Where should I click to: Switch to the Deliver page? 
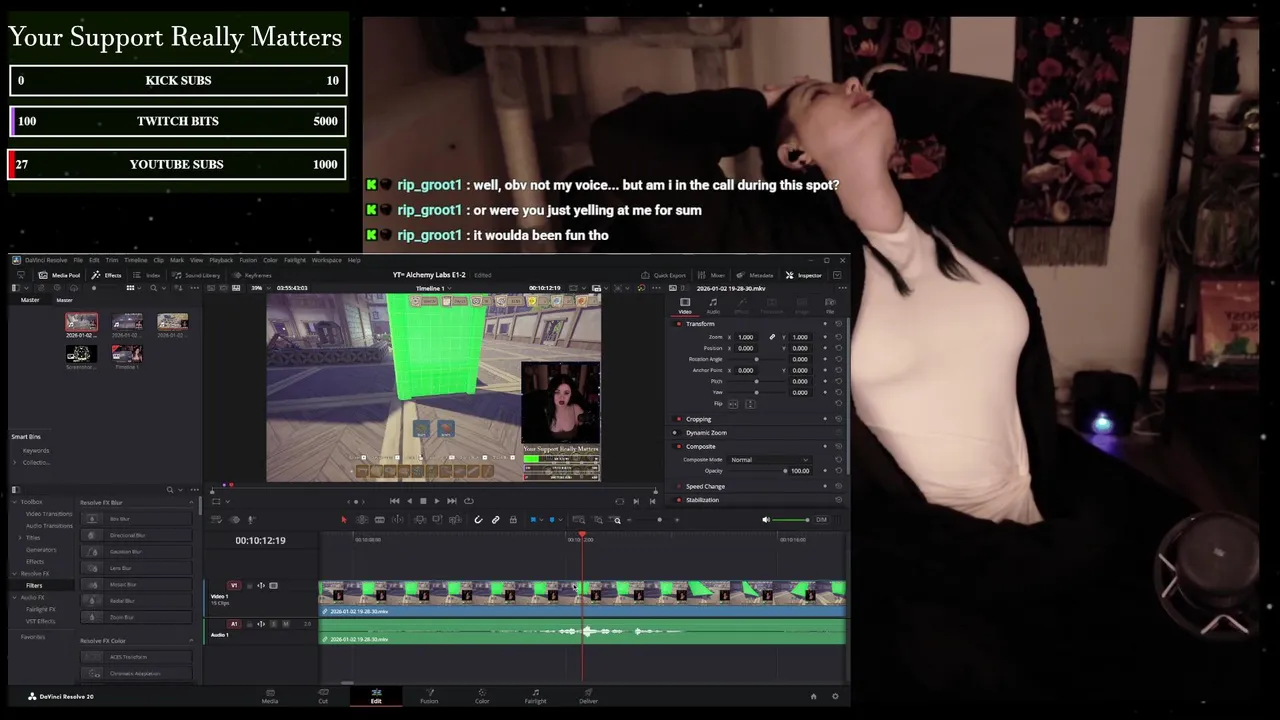click(x=588, y=696)
